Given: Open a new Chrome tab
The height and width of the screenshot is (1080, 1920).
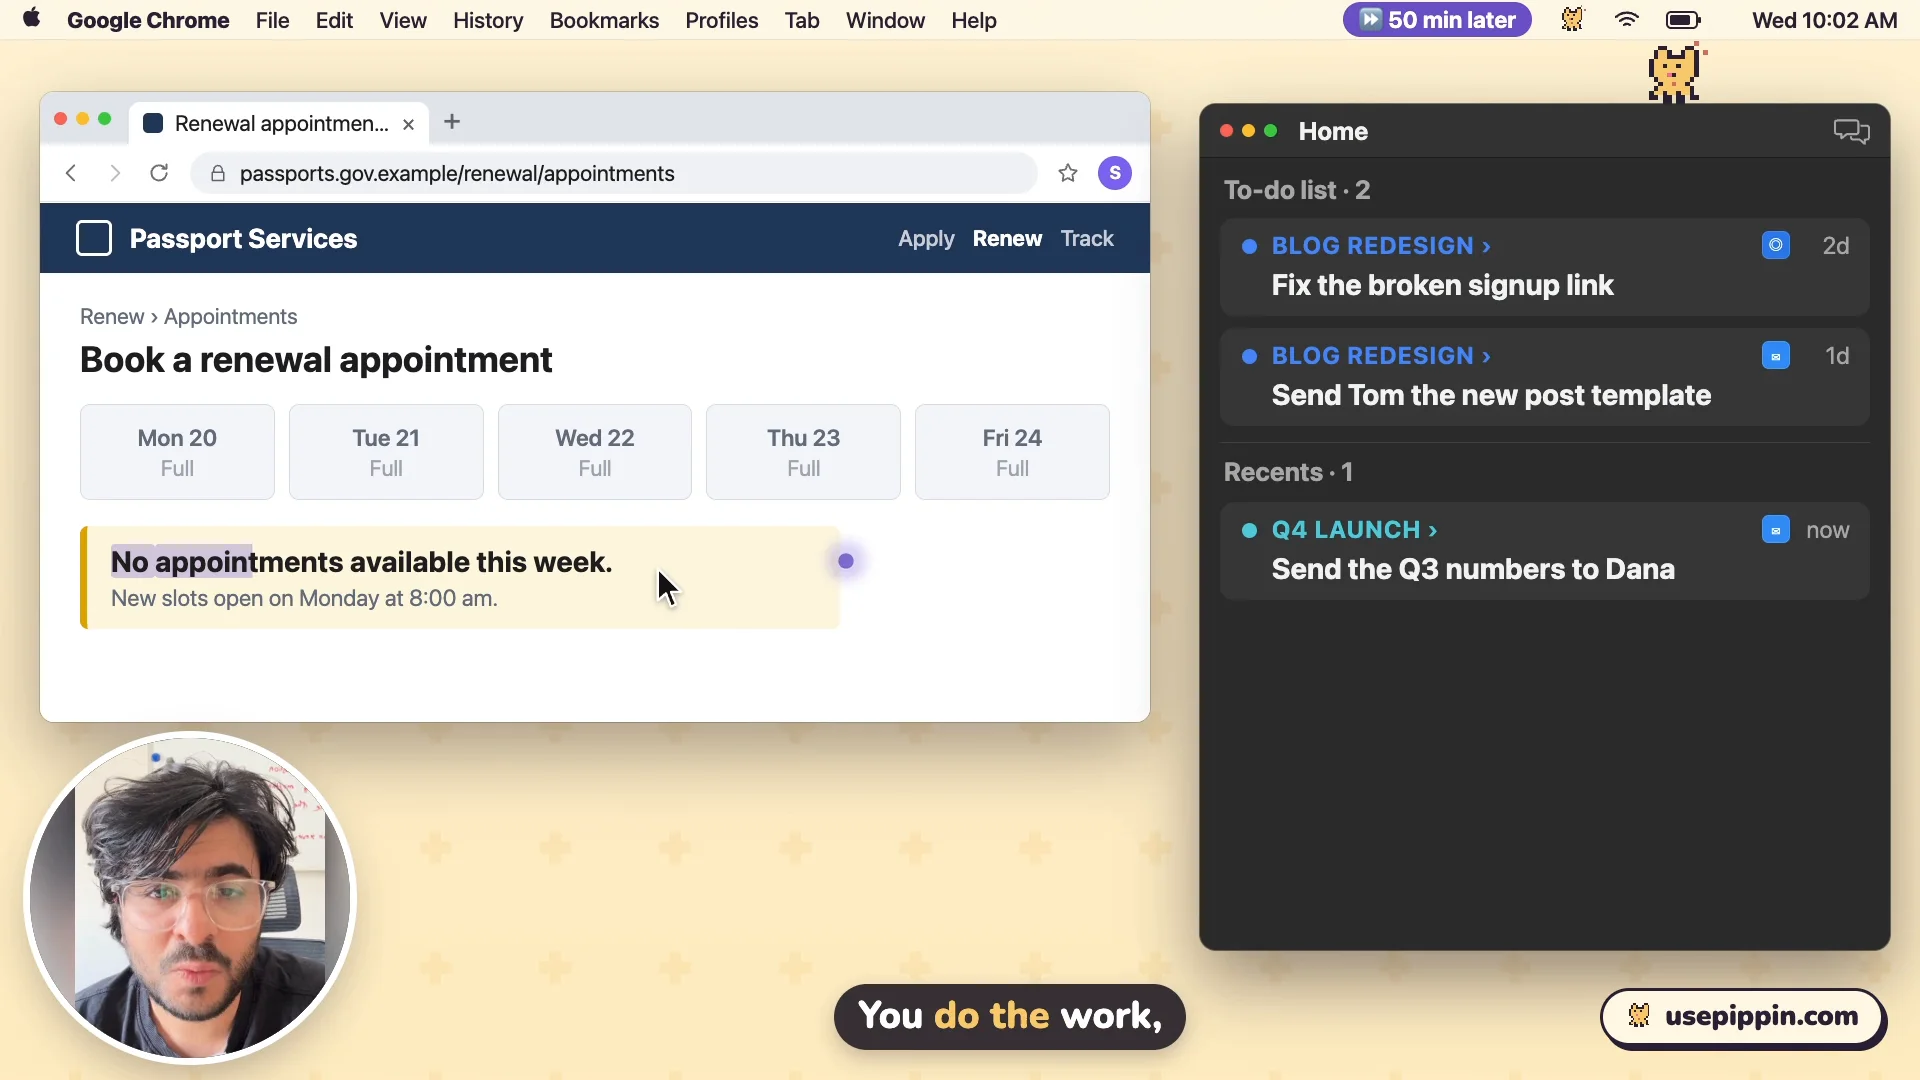Looking at the screenshot, I should pyautogui.click(x=452, y=122).
